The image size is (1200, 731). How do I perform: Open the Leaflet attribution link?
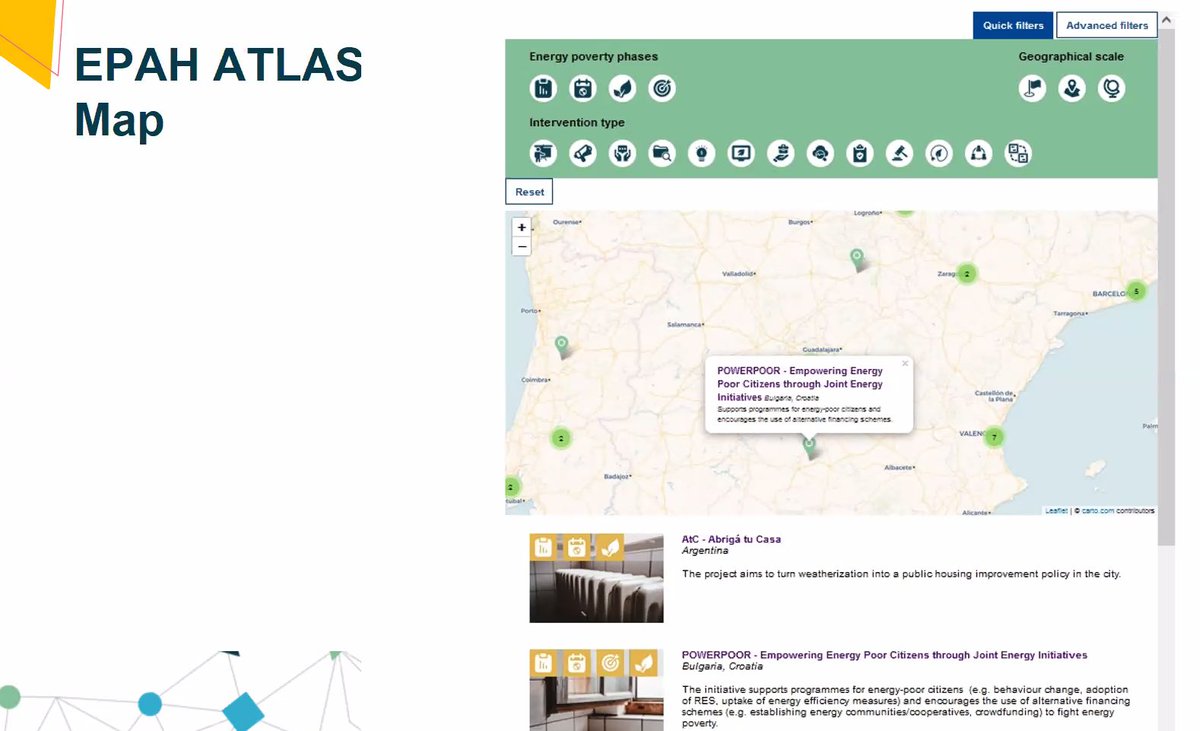point(1056,511)
